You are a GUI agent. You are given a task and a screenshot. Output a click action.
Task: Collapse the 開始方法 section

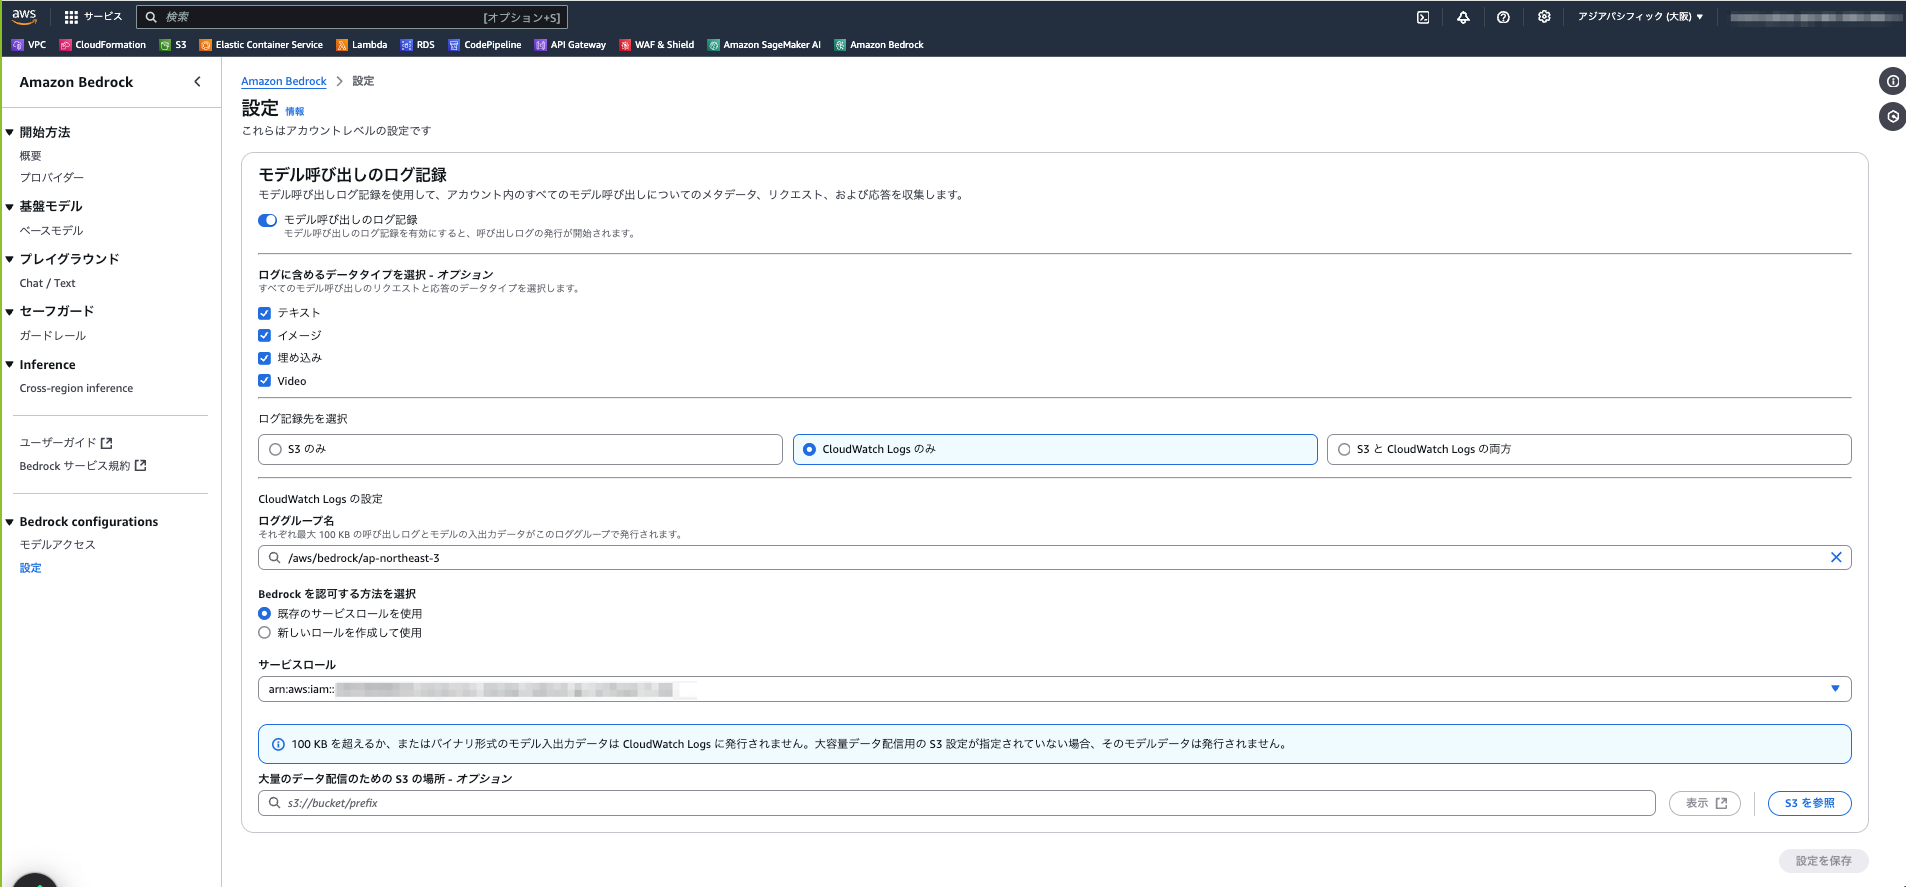[9, 132]
